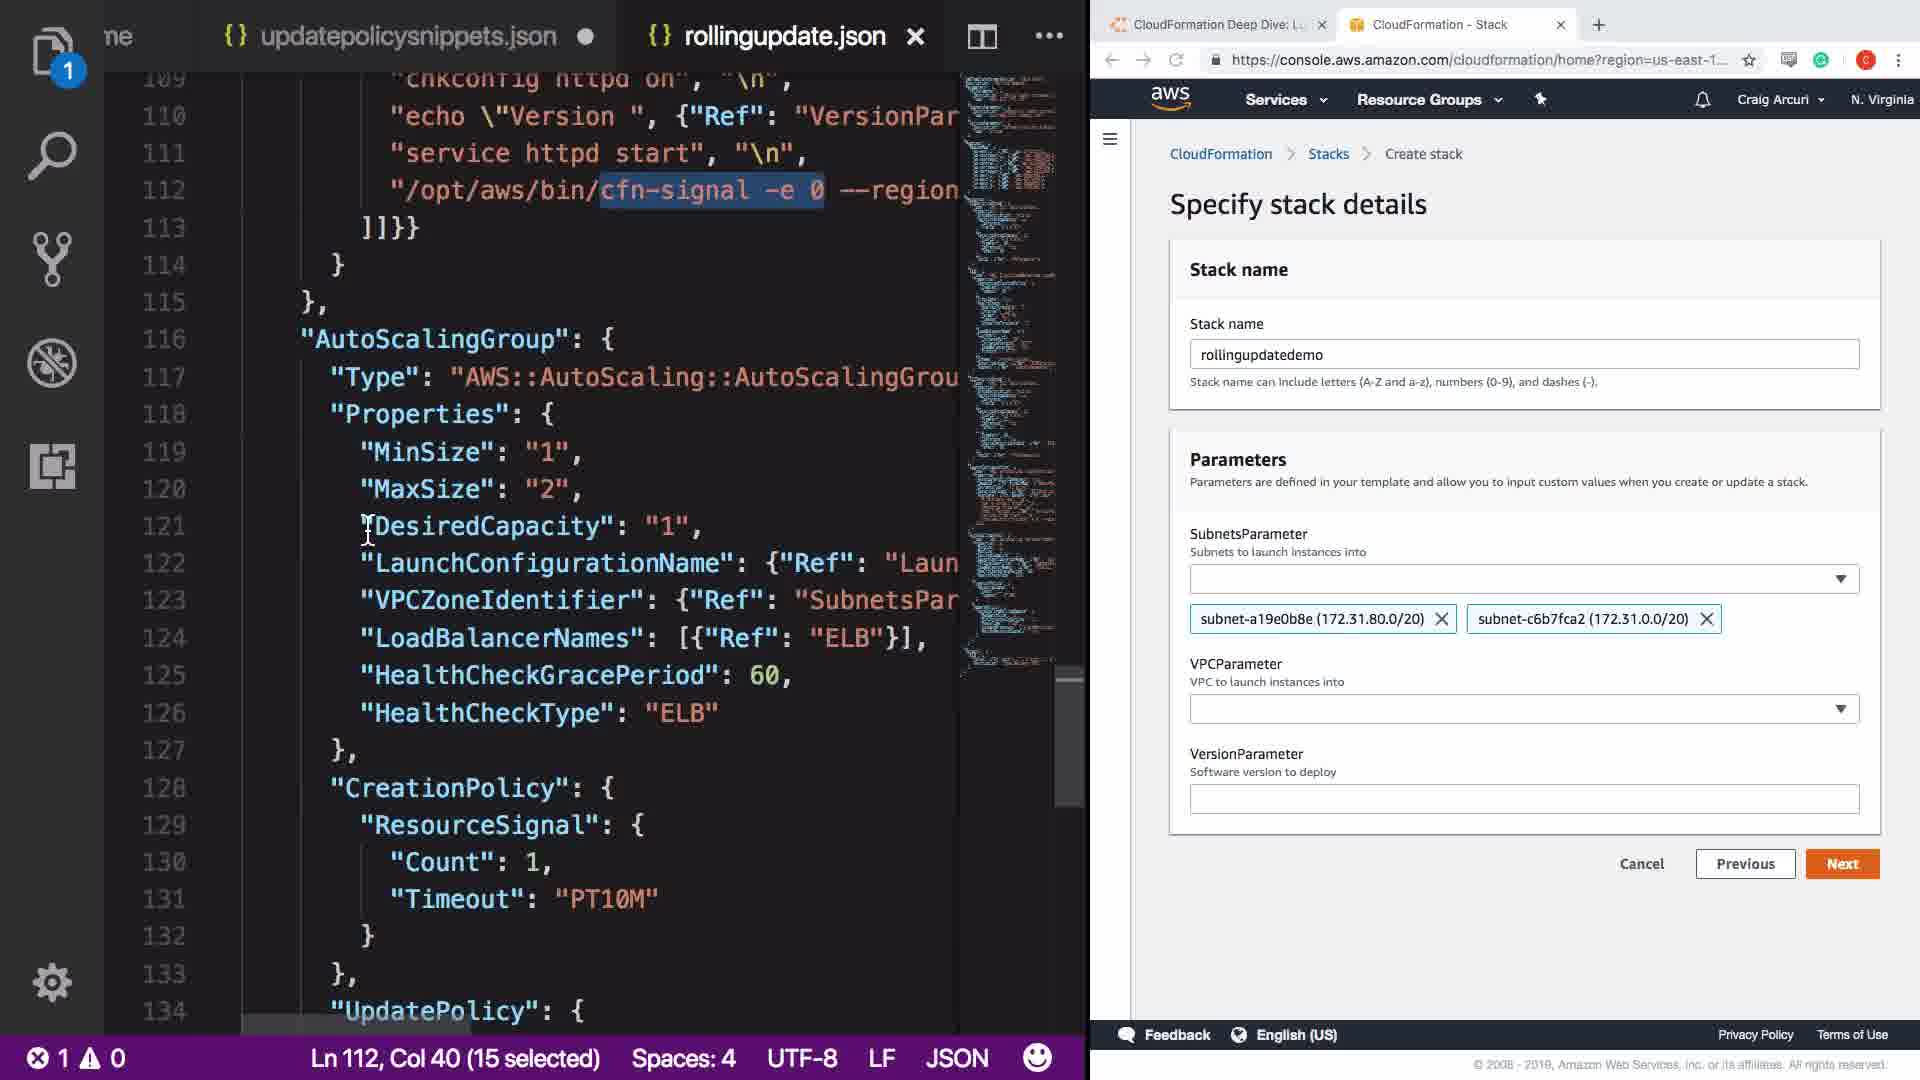
Task: Click the editor vertical scrollbar thumb
Action: point(1069,735)
